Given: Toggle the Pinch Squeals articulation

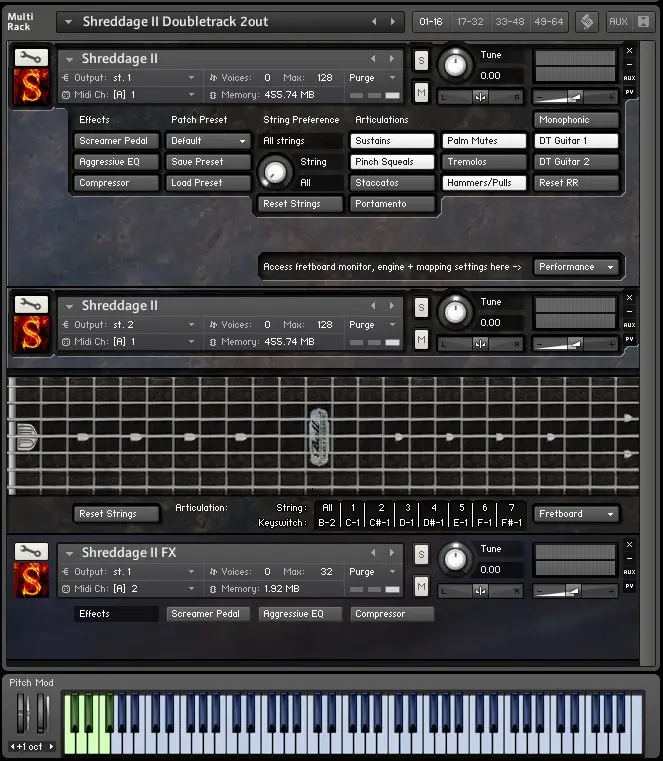Looking at the screenshot, I should pyautogui.click(x=392, y=162).
